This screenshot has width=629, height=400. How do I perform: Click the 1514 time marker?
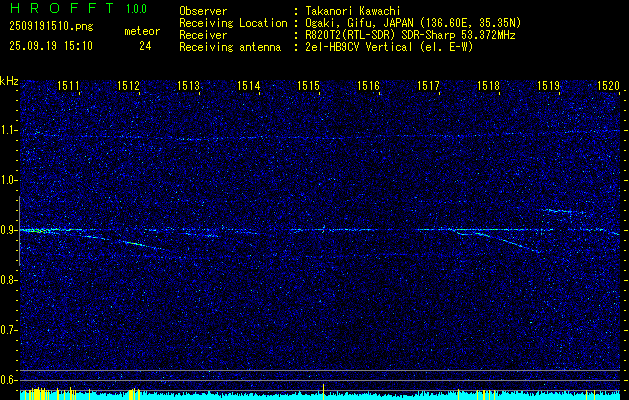tap(248, 85)
